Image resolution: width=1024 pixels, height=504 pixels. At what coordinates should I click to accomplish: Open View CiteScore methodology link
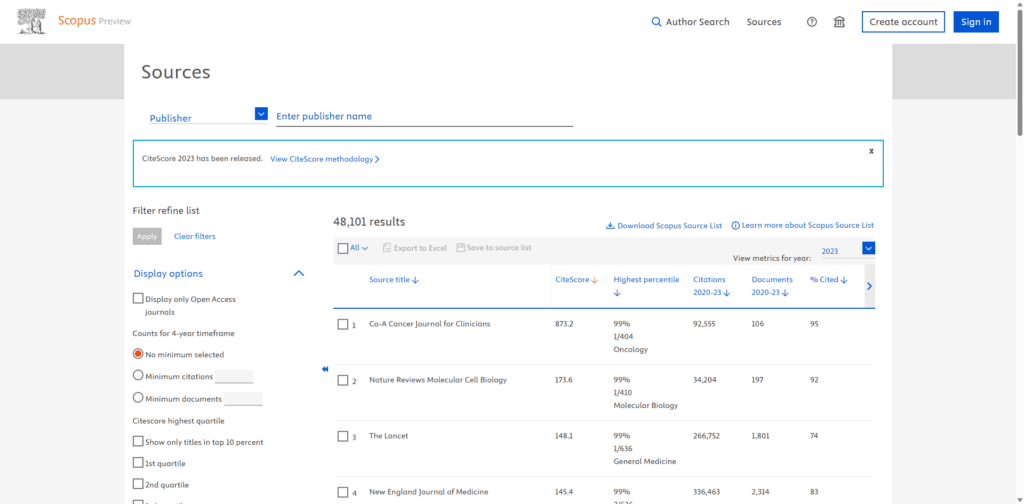[x=325, y=159]
